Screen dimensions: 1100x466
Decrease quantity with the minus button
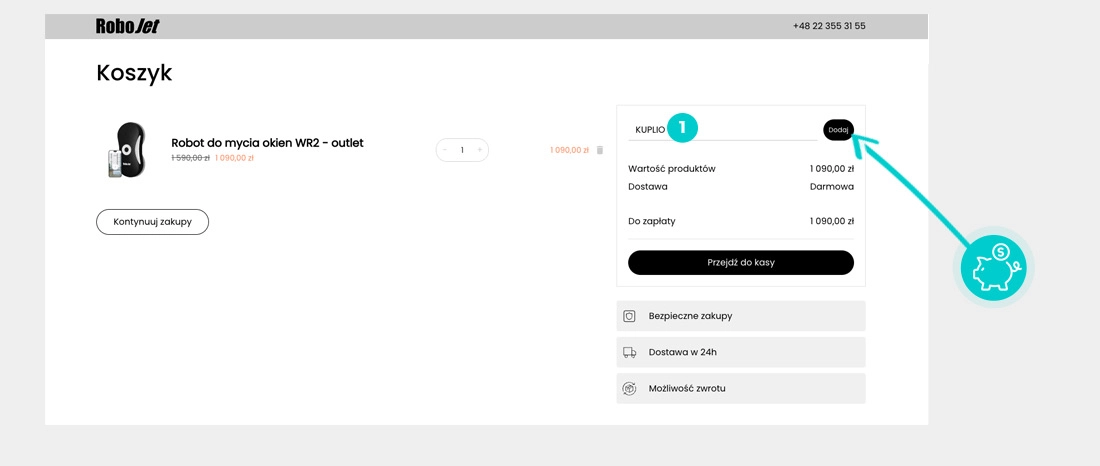[445, 150]
